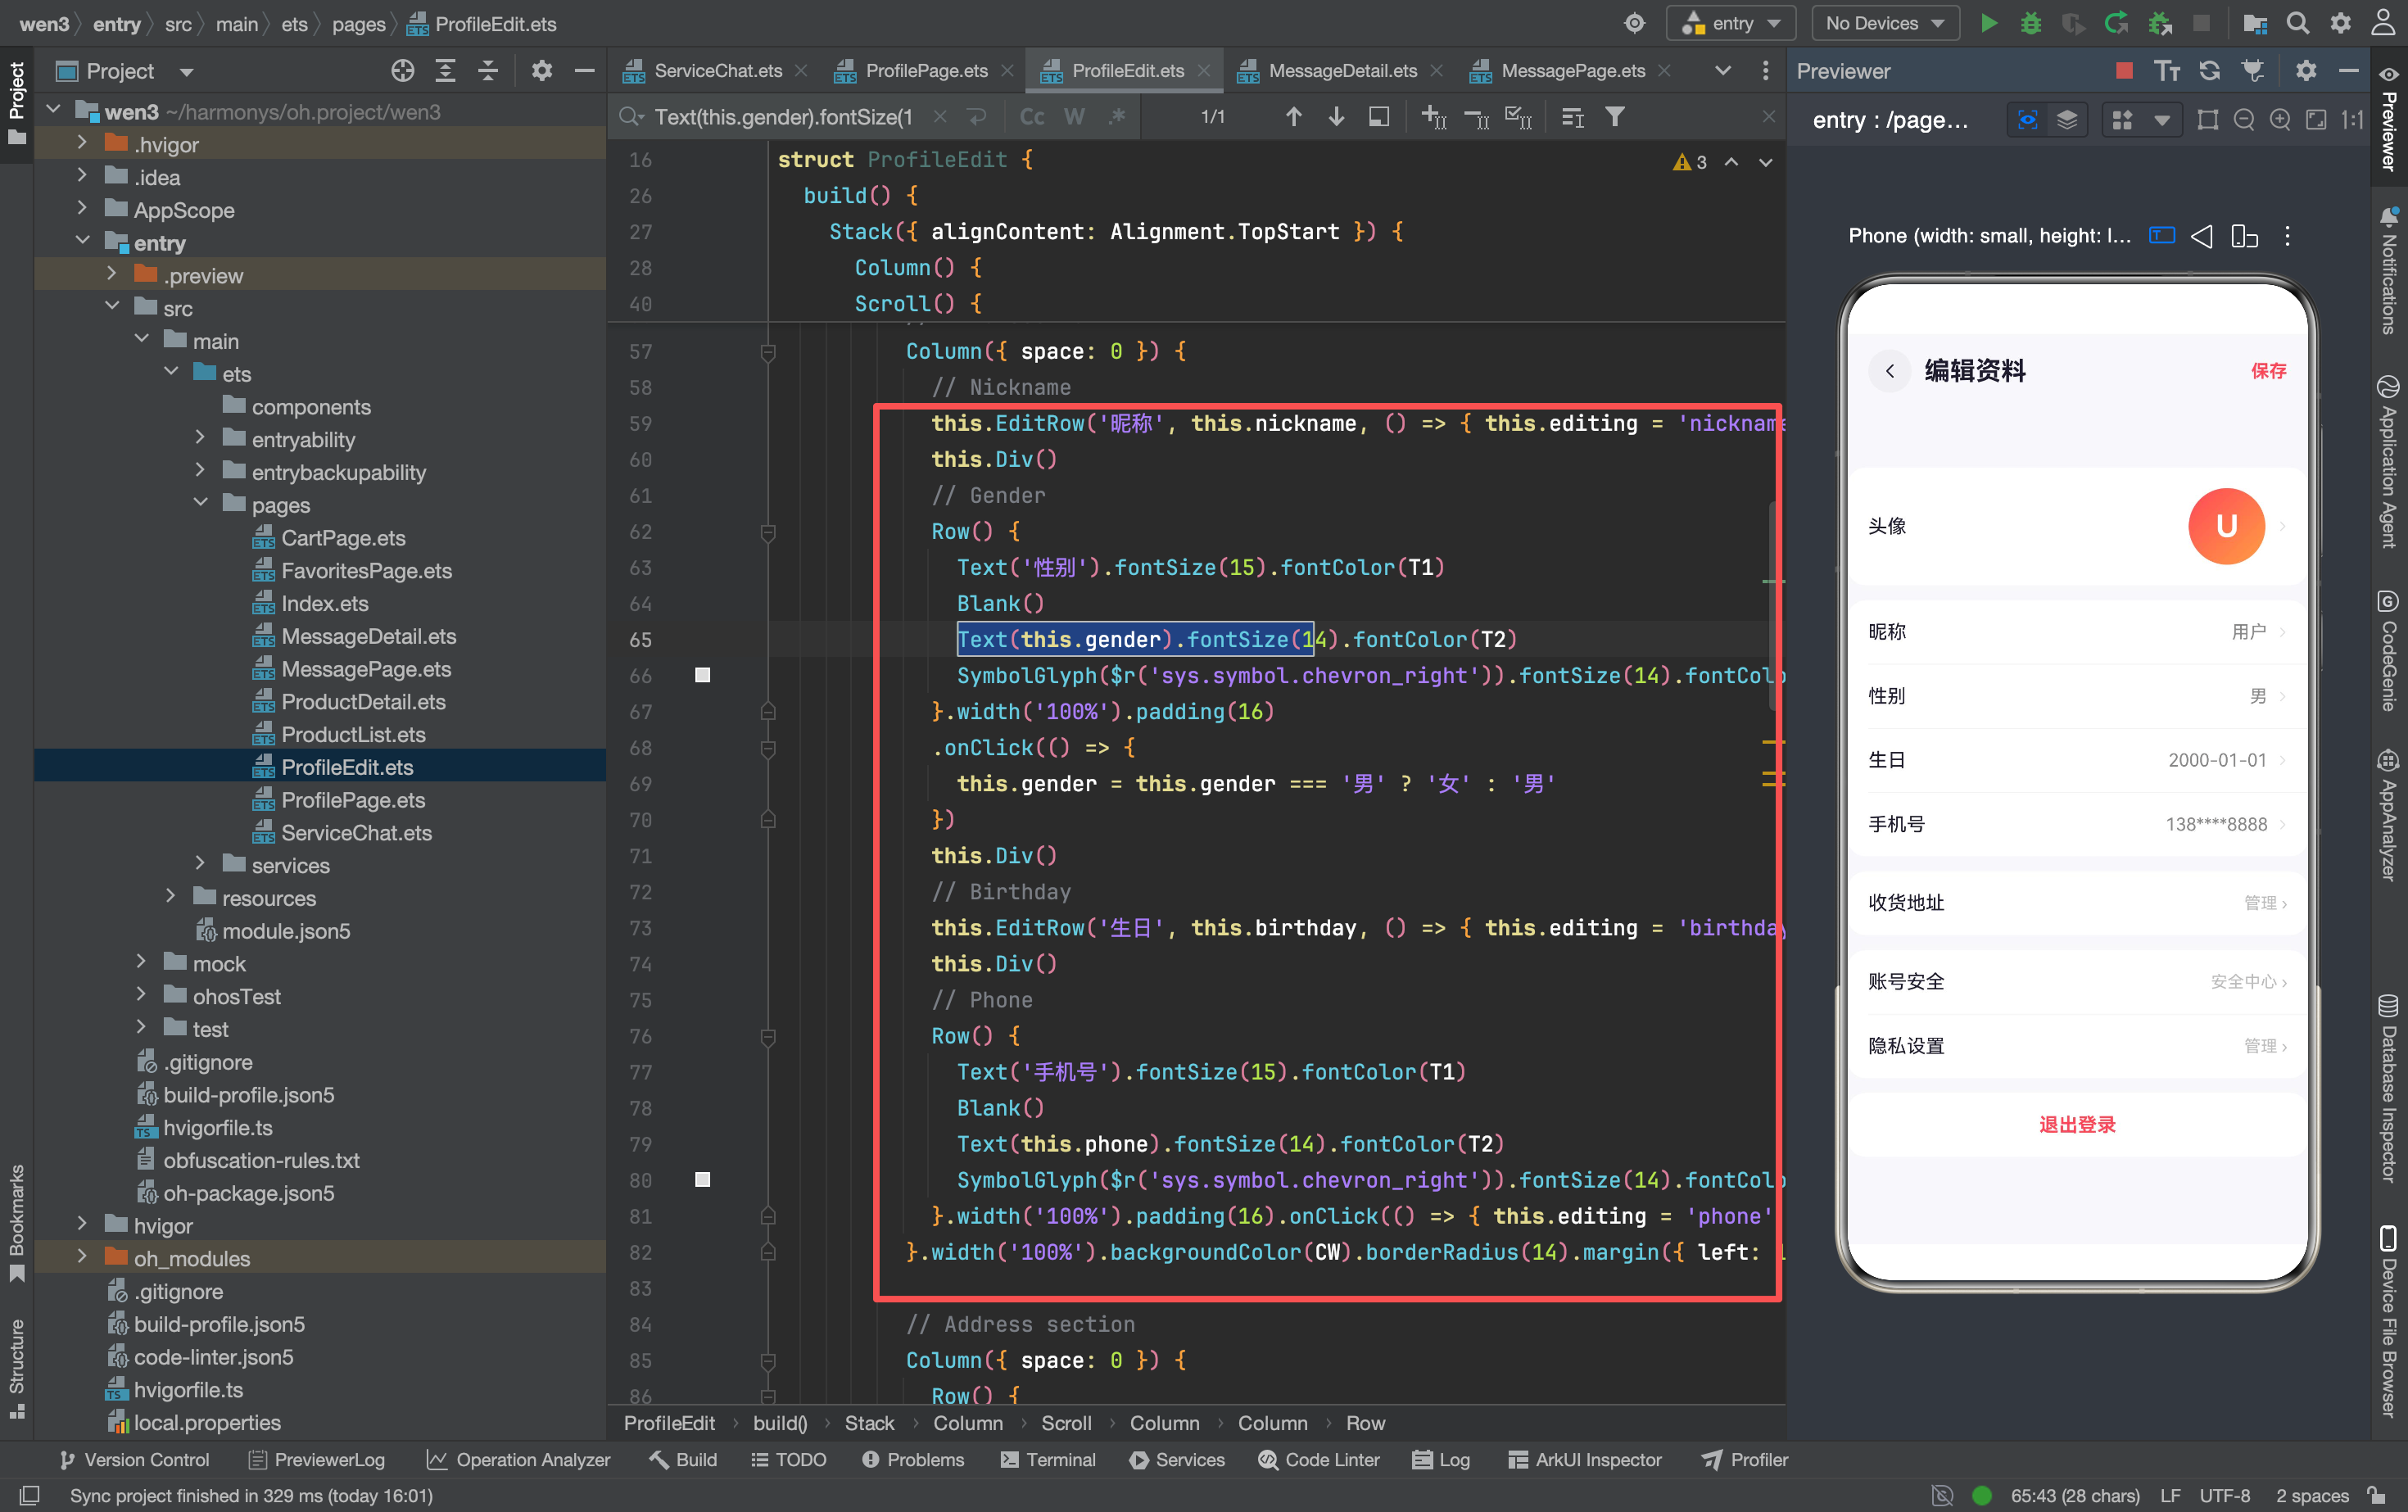Expand the services folder
Viewport: 2408px width, 1512px height.
pyautogui.click(x=200, y=864)
